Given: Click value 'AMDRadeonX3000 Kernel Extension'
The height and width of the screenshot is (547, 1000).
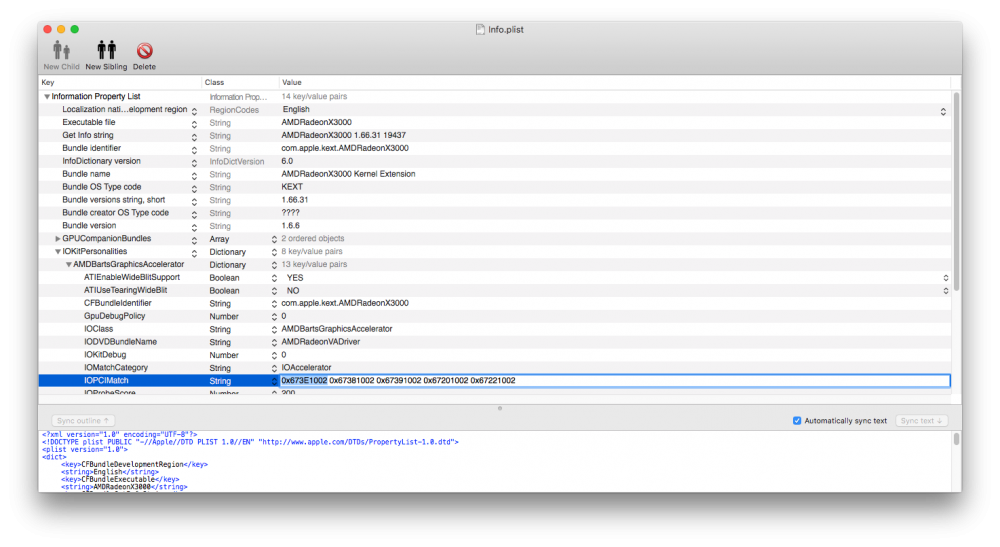Looking at the screenshot, I should tap(348, 174).
